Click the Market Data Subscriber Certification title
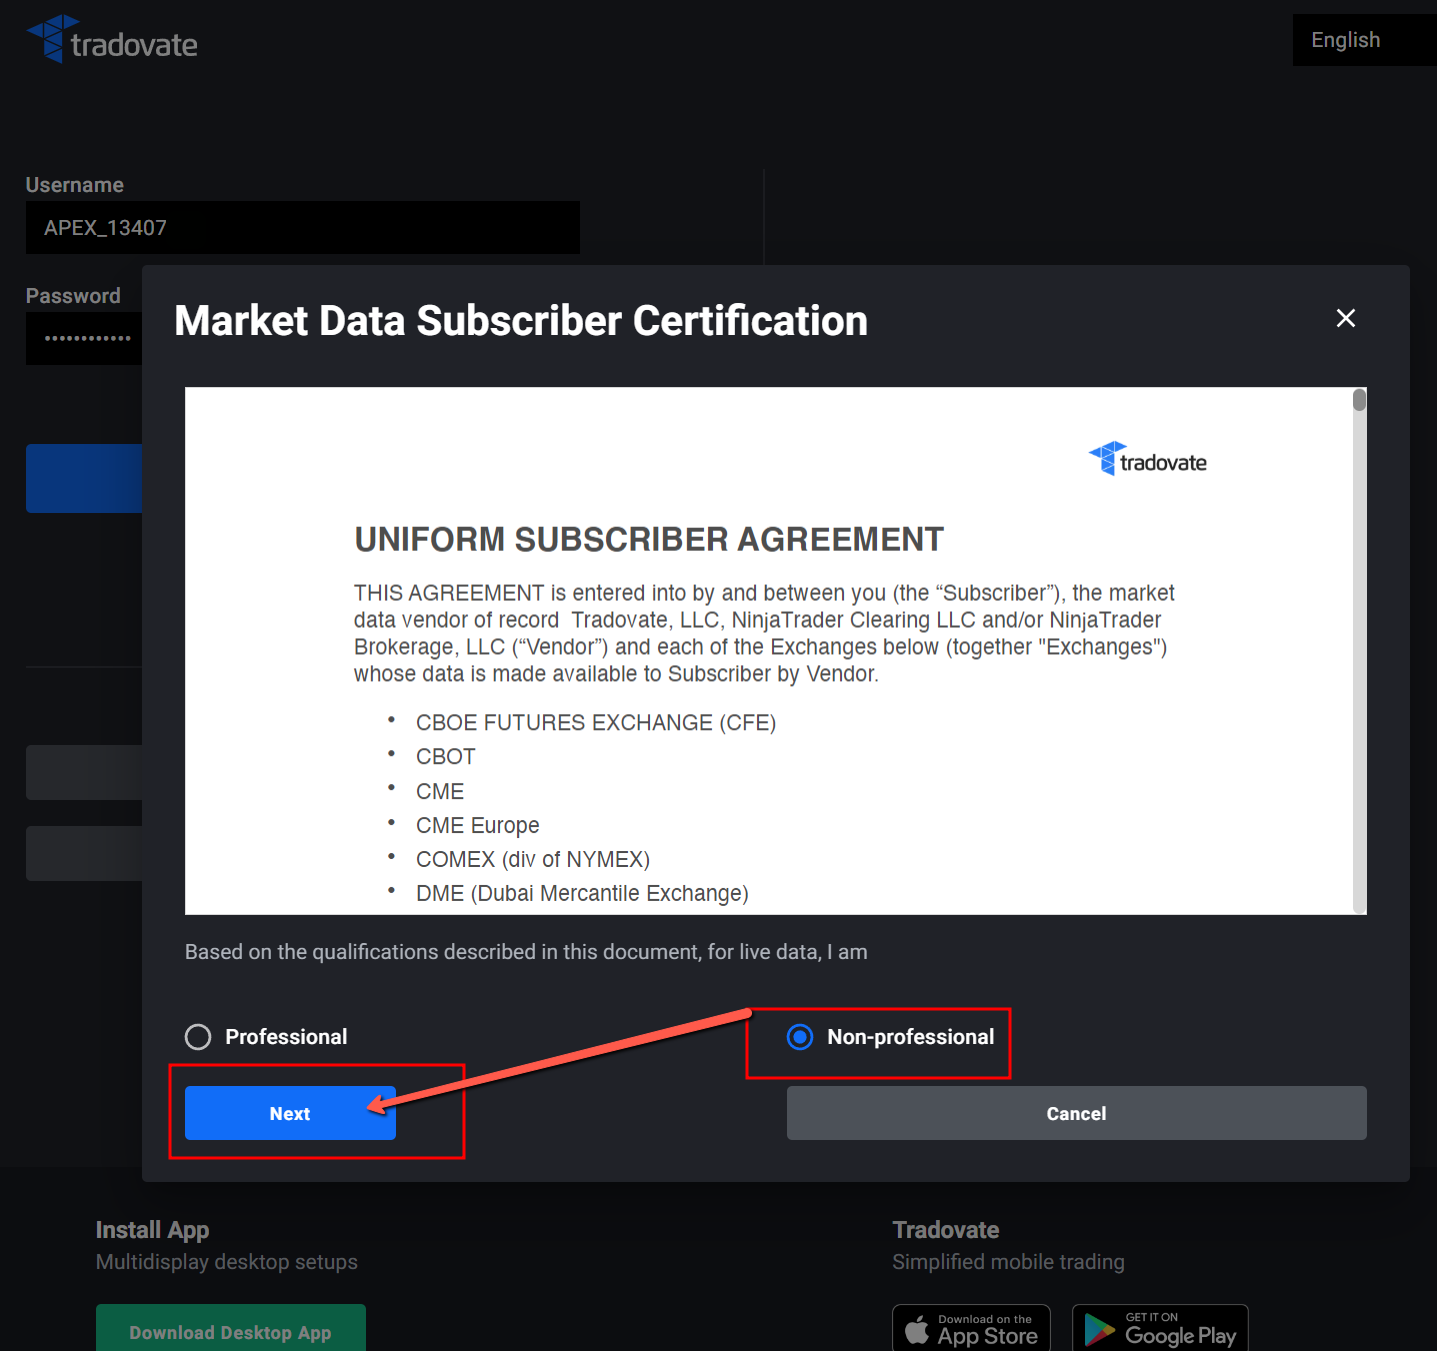Image resolution: width=1437 pixels, height=1351 pixels. pyautogui.click(x=521, y=321)
